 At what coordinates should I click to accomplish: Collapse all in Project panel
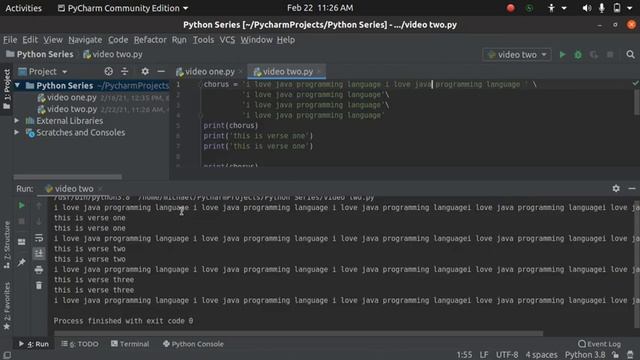124,71
